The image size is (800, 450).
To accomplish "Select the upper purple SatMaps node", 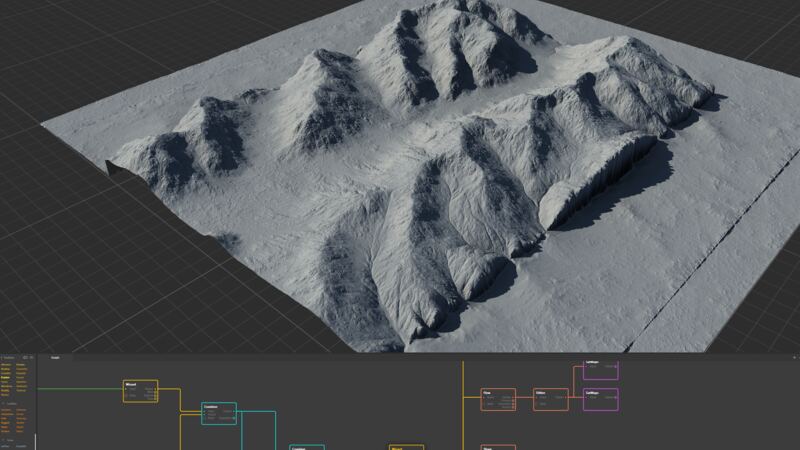I will [x=601, y=370].
